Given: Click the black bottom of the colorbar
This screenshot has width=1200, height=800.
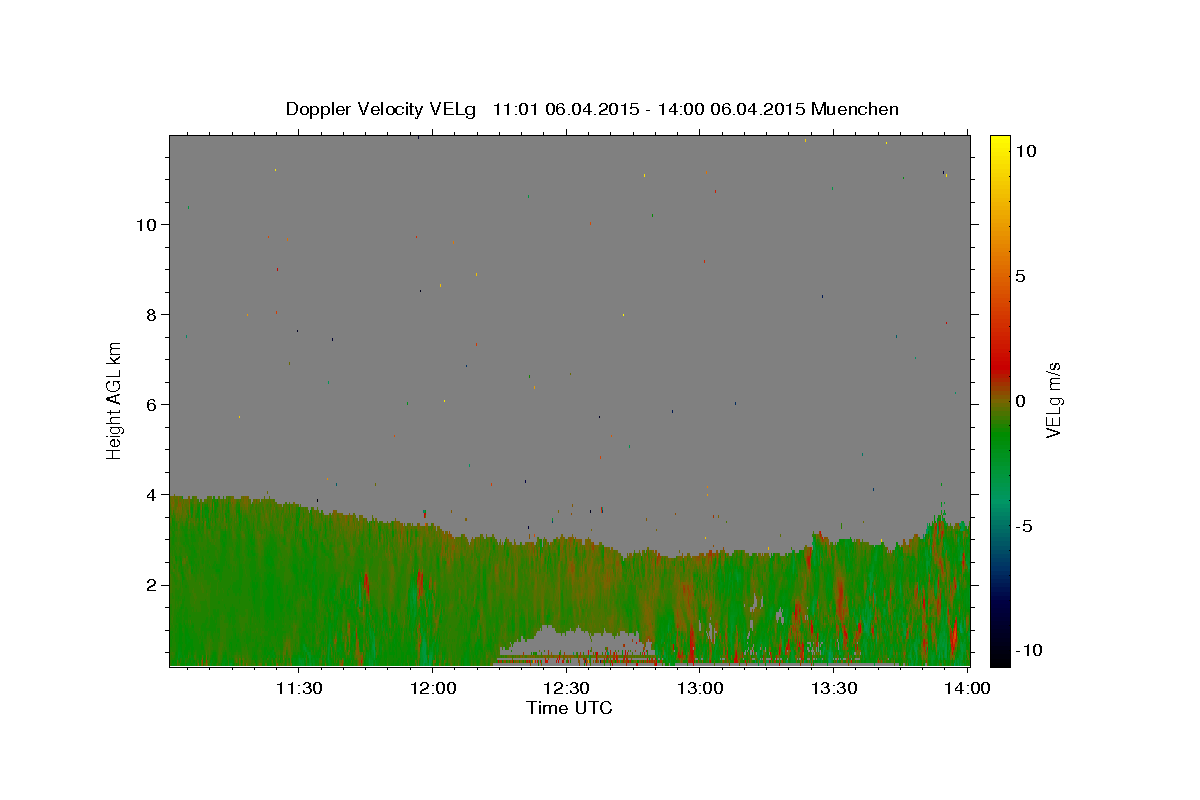Looking at the screenshot, I should point(1000,655).
